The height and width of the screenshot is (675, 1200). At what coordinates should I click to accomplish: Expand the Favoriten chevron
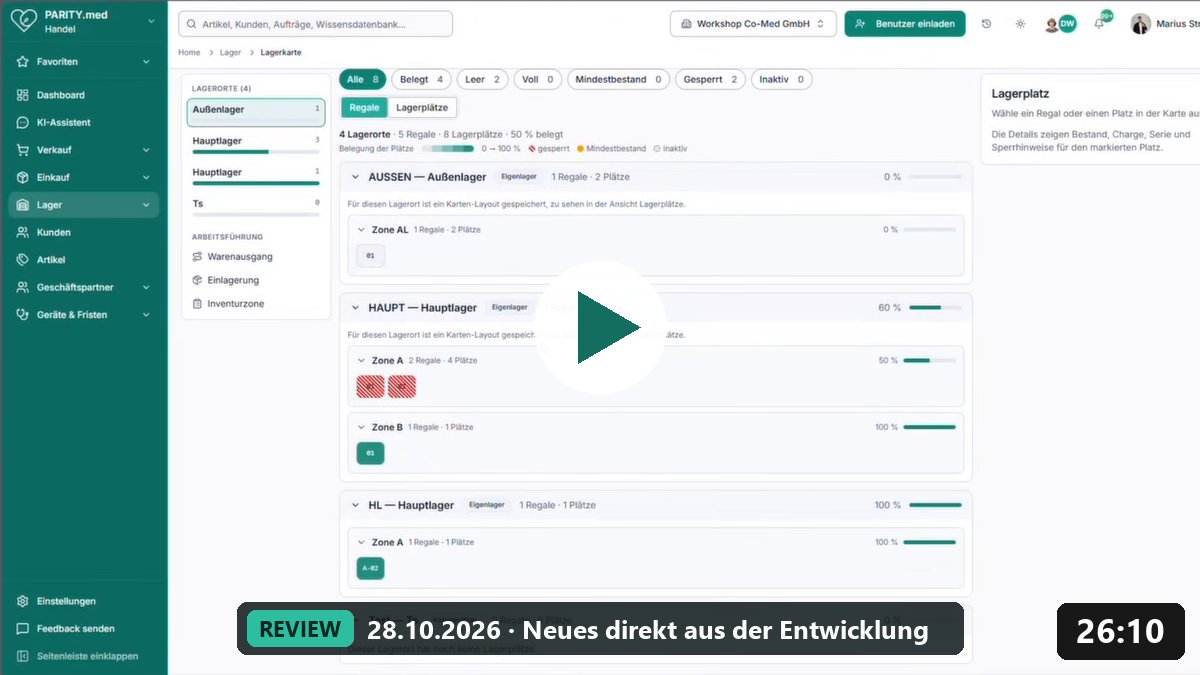click(146, 62)
